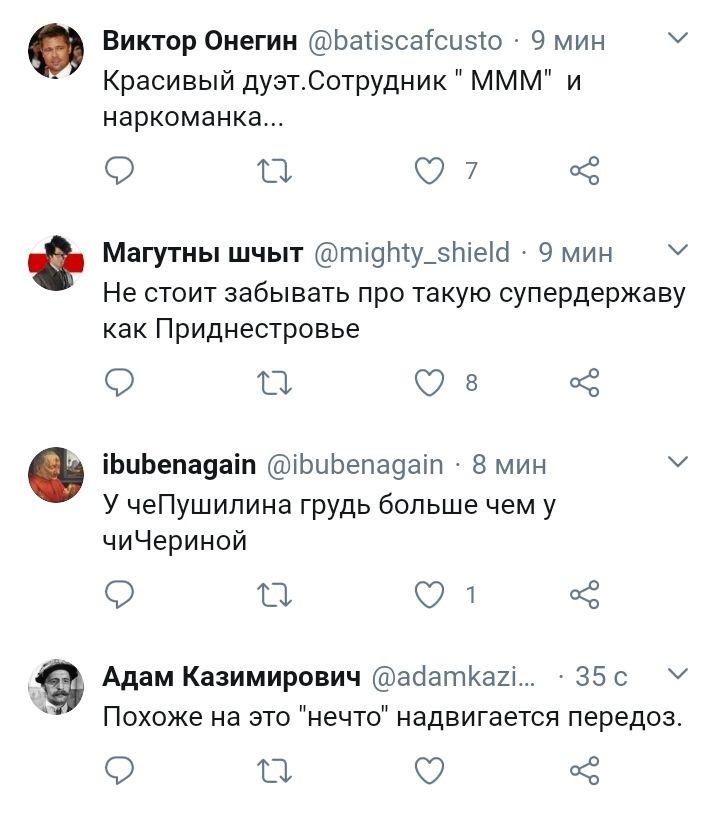Open Виктор Онегин's profile avatar
The height and width of the screenshot is (819, 720).
[x=55, y=51]
